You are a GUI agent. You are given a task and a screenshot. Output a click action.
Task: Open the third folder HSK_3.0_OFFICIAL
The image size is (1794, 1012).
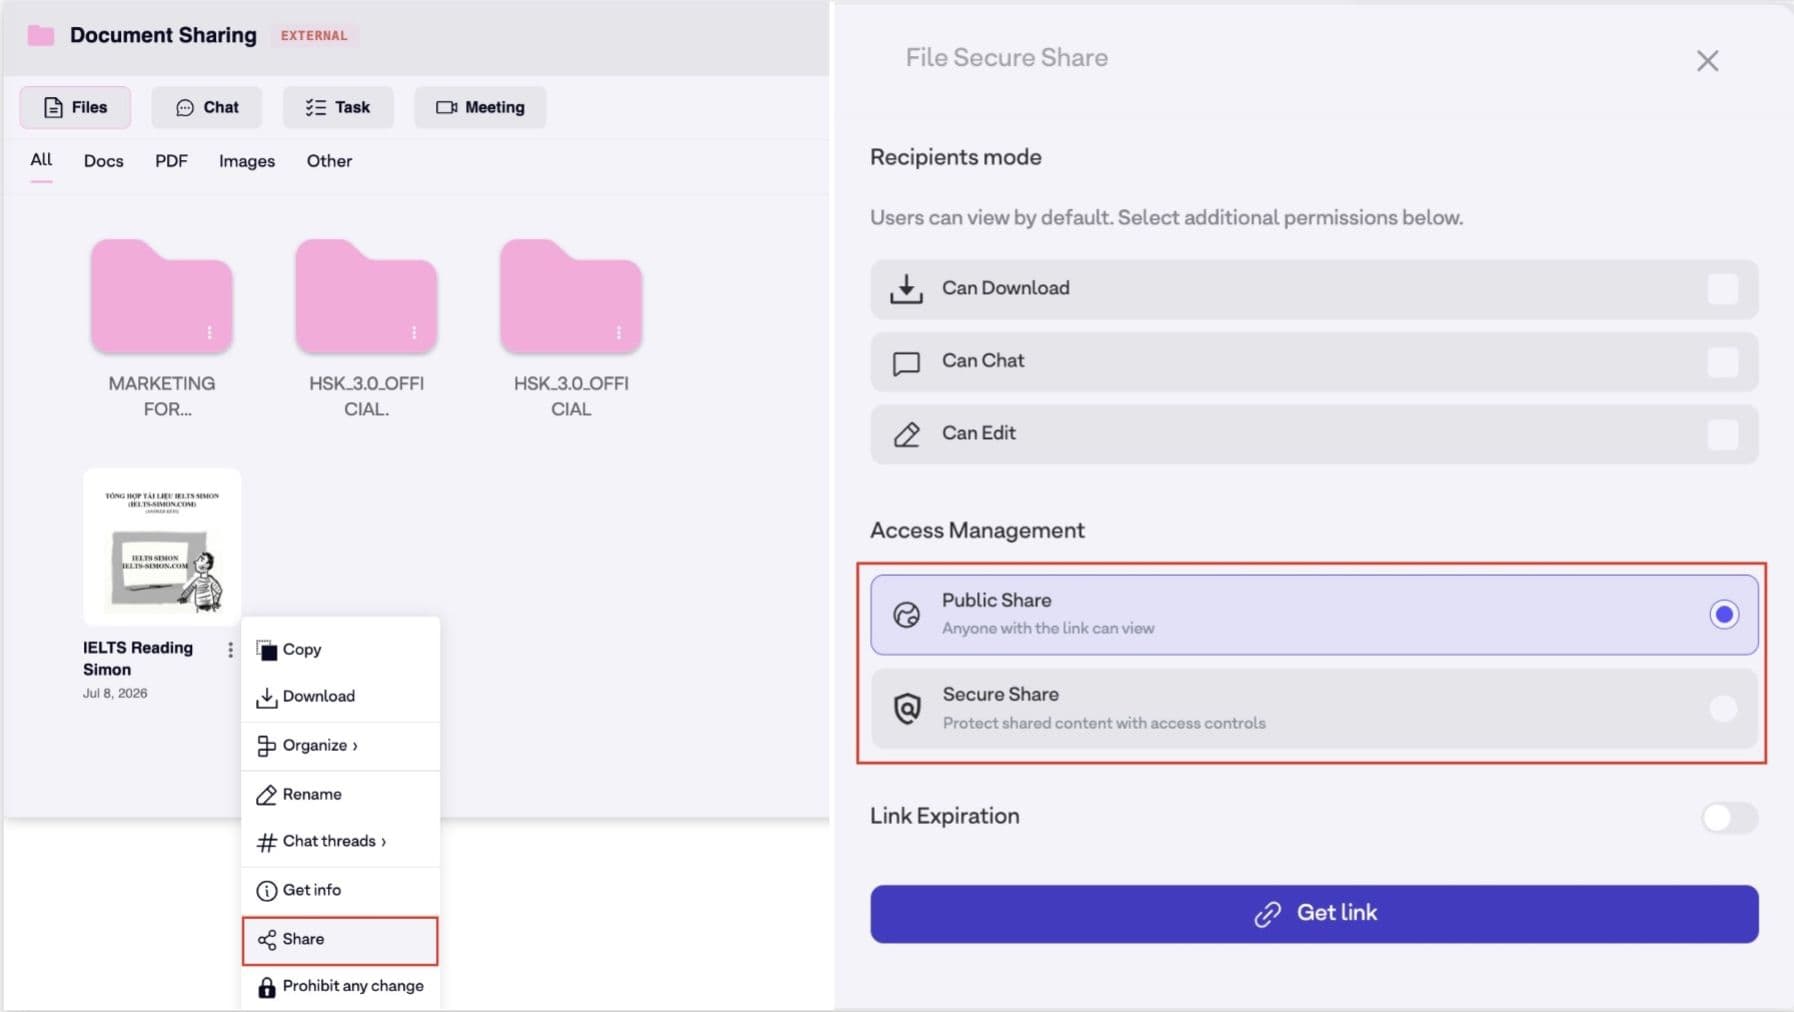click(571, 296)
